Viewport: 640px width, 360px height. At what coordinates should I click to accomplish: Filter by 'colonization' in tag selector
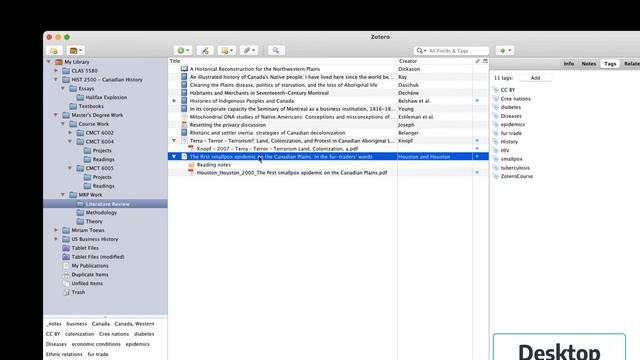point(80,334)
